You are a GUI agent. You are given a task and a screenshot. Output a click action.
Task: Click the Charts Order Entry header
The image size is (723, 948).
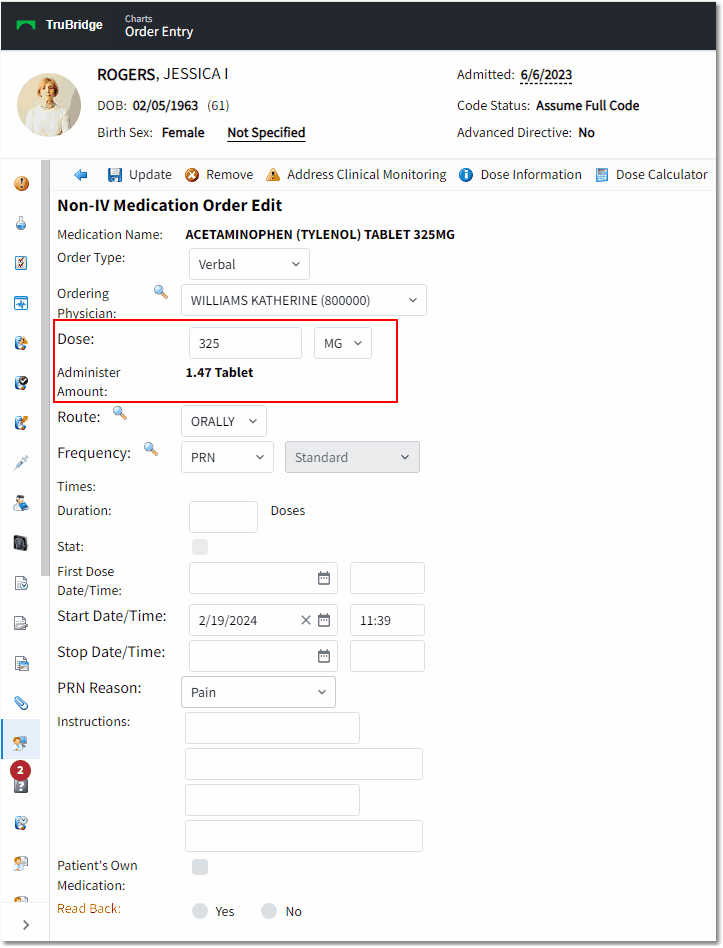coord(159,26)
